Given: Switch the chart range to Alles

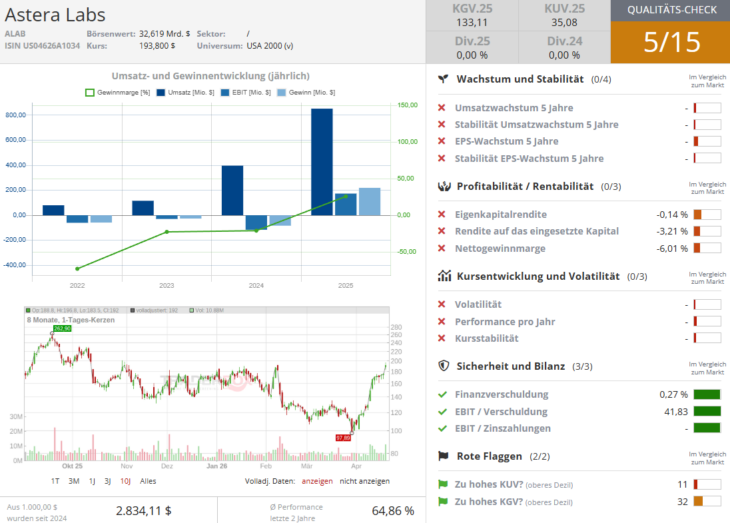Looking at the screenshot, I should [x=147, y=481].
